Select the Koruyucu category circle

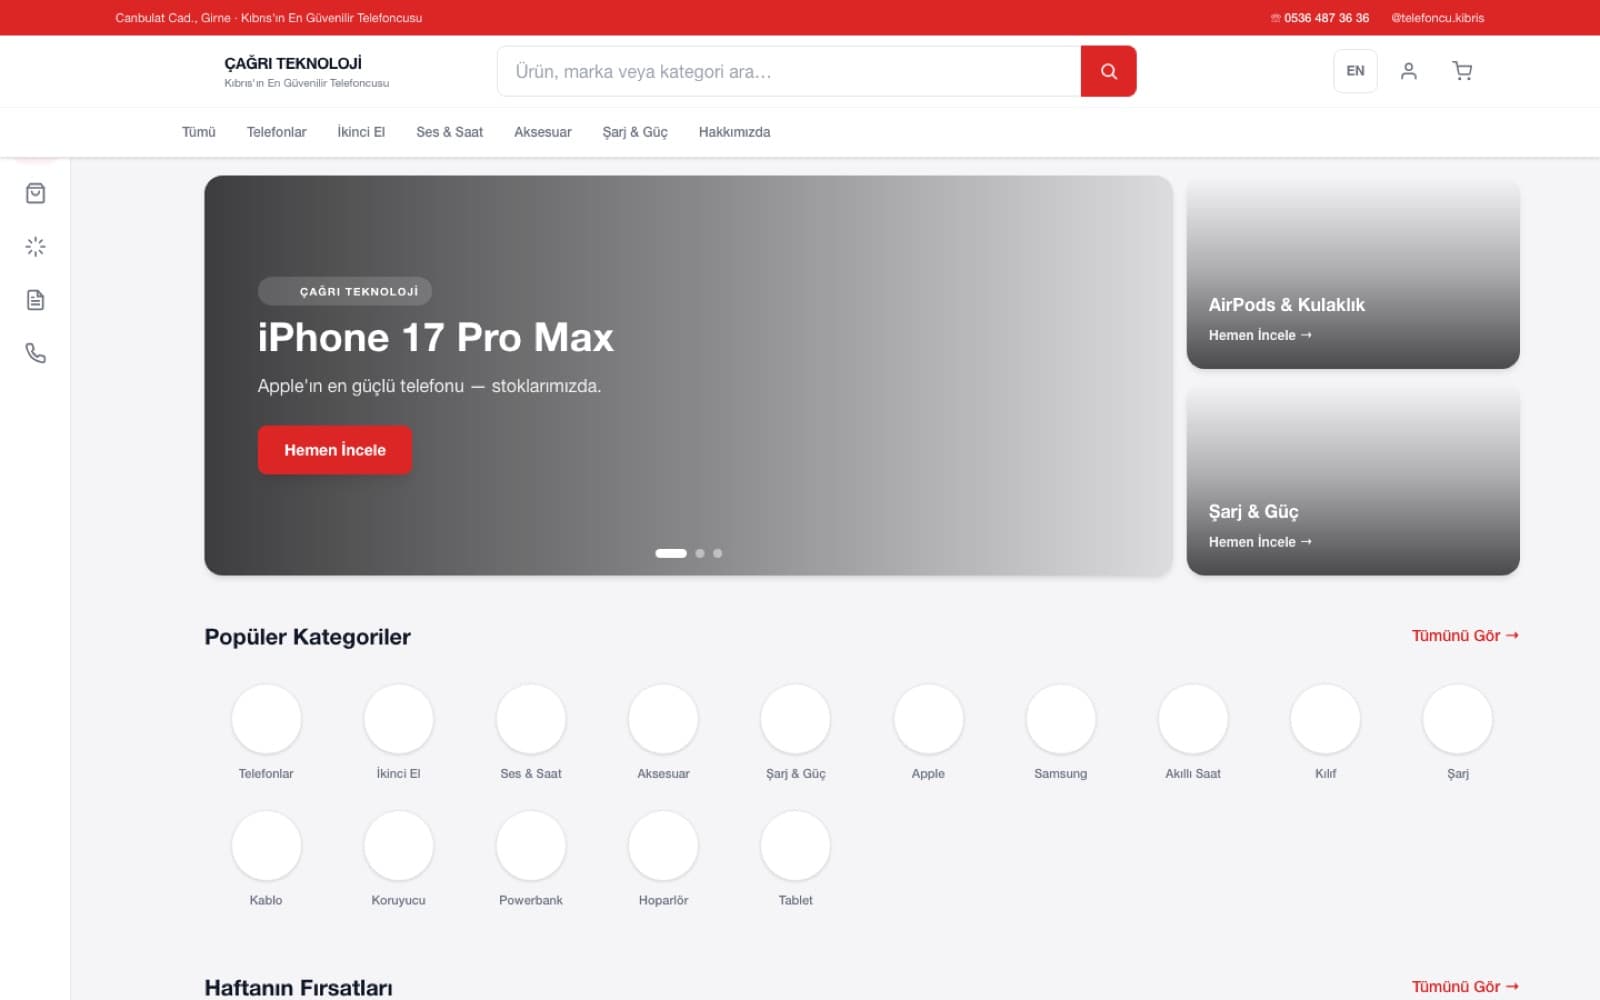pos(398,846)
